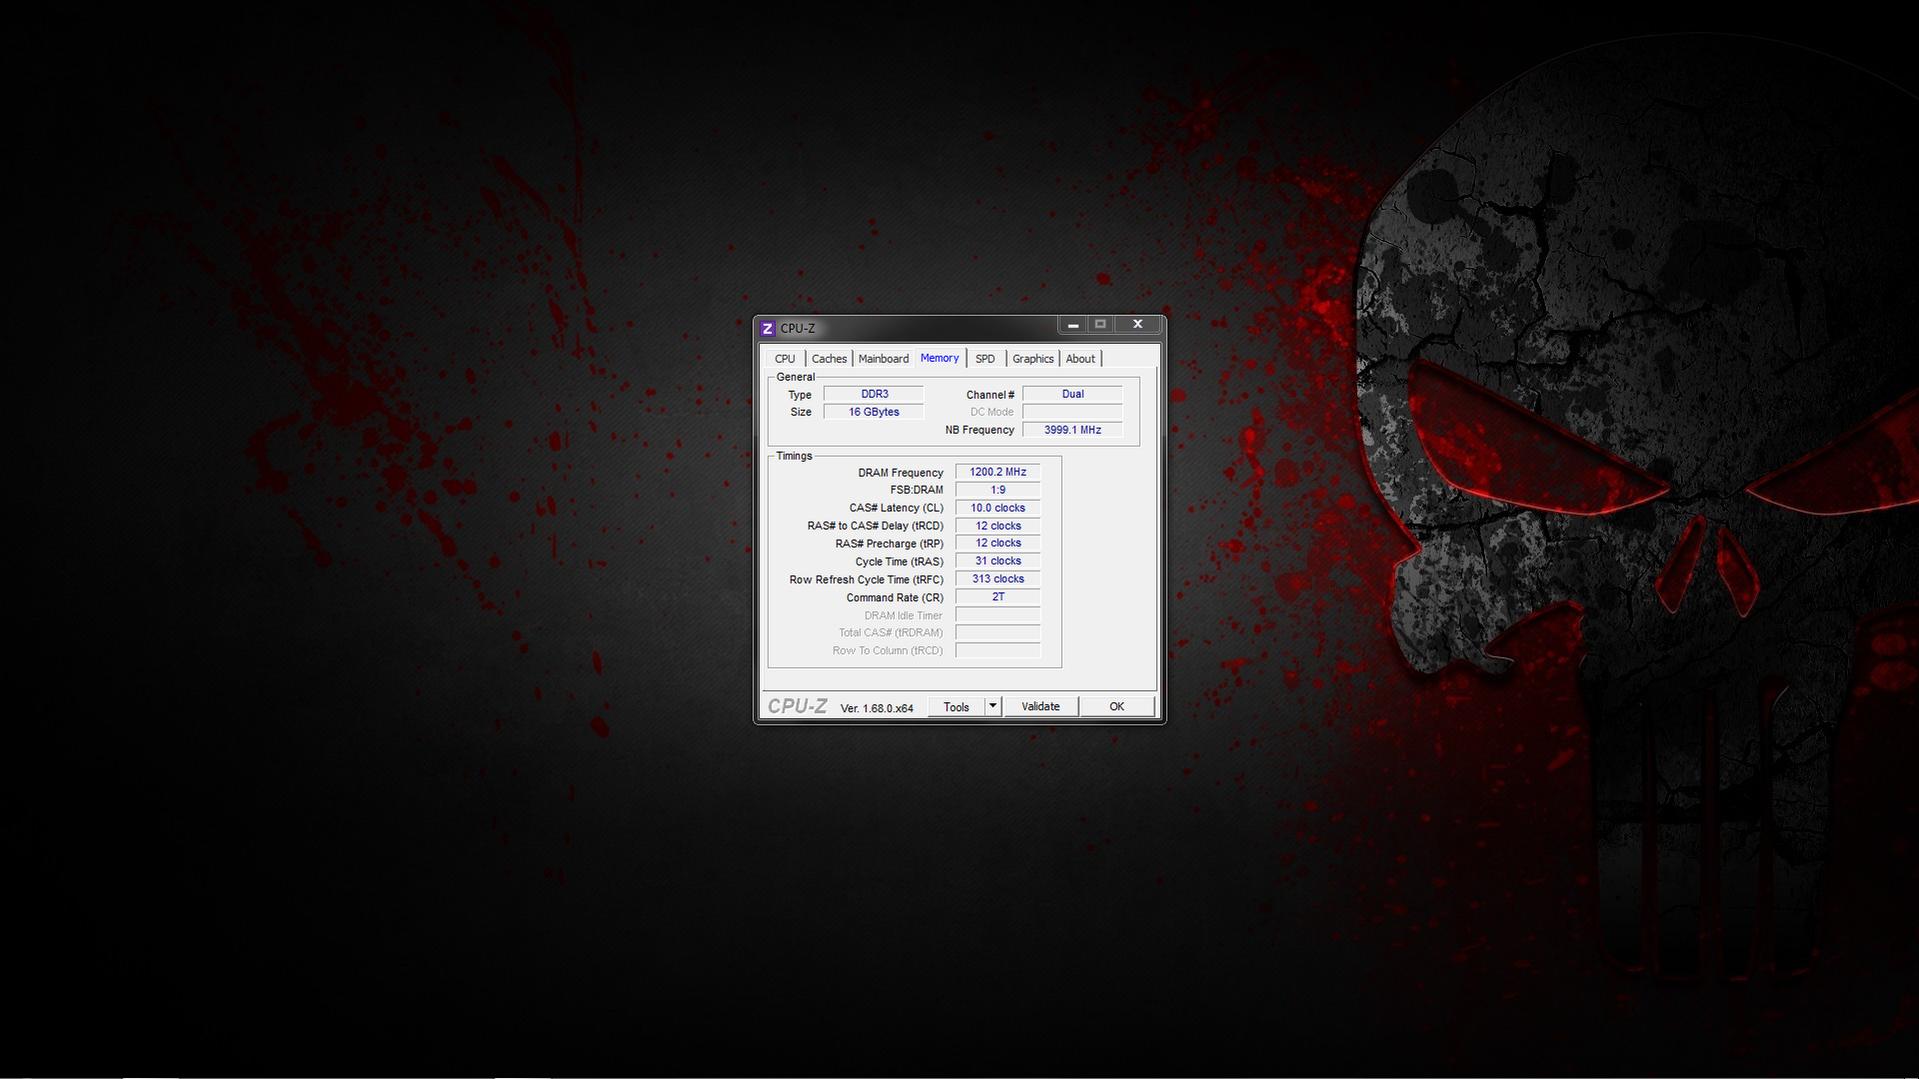Click the DDR3 type field
Screen dimensions: 1919x1079
[x=874, y=394]
